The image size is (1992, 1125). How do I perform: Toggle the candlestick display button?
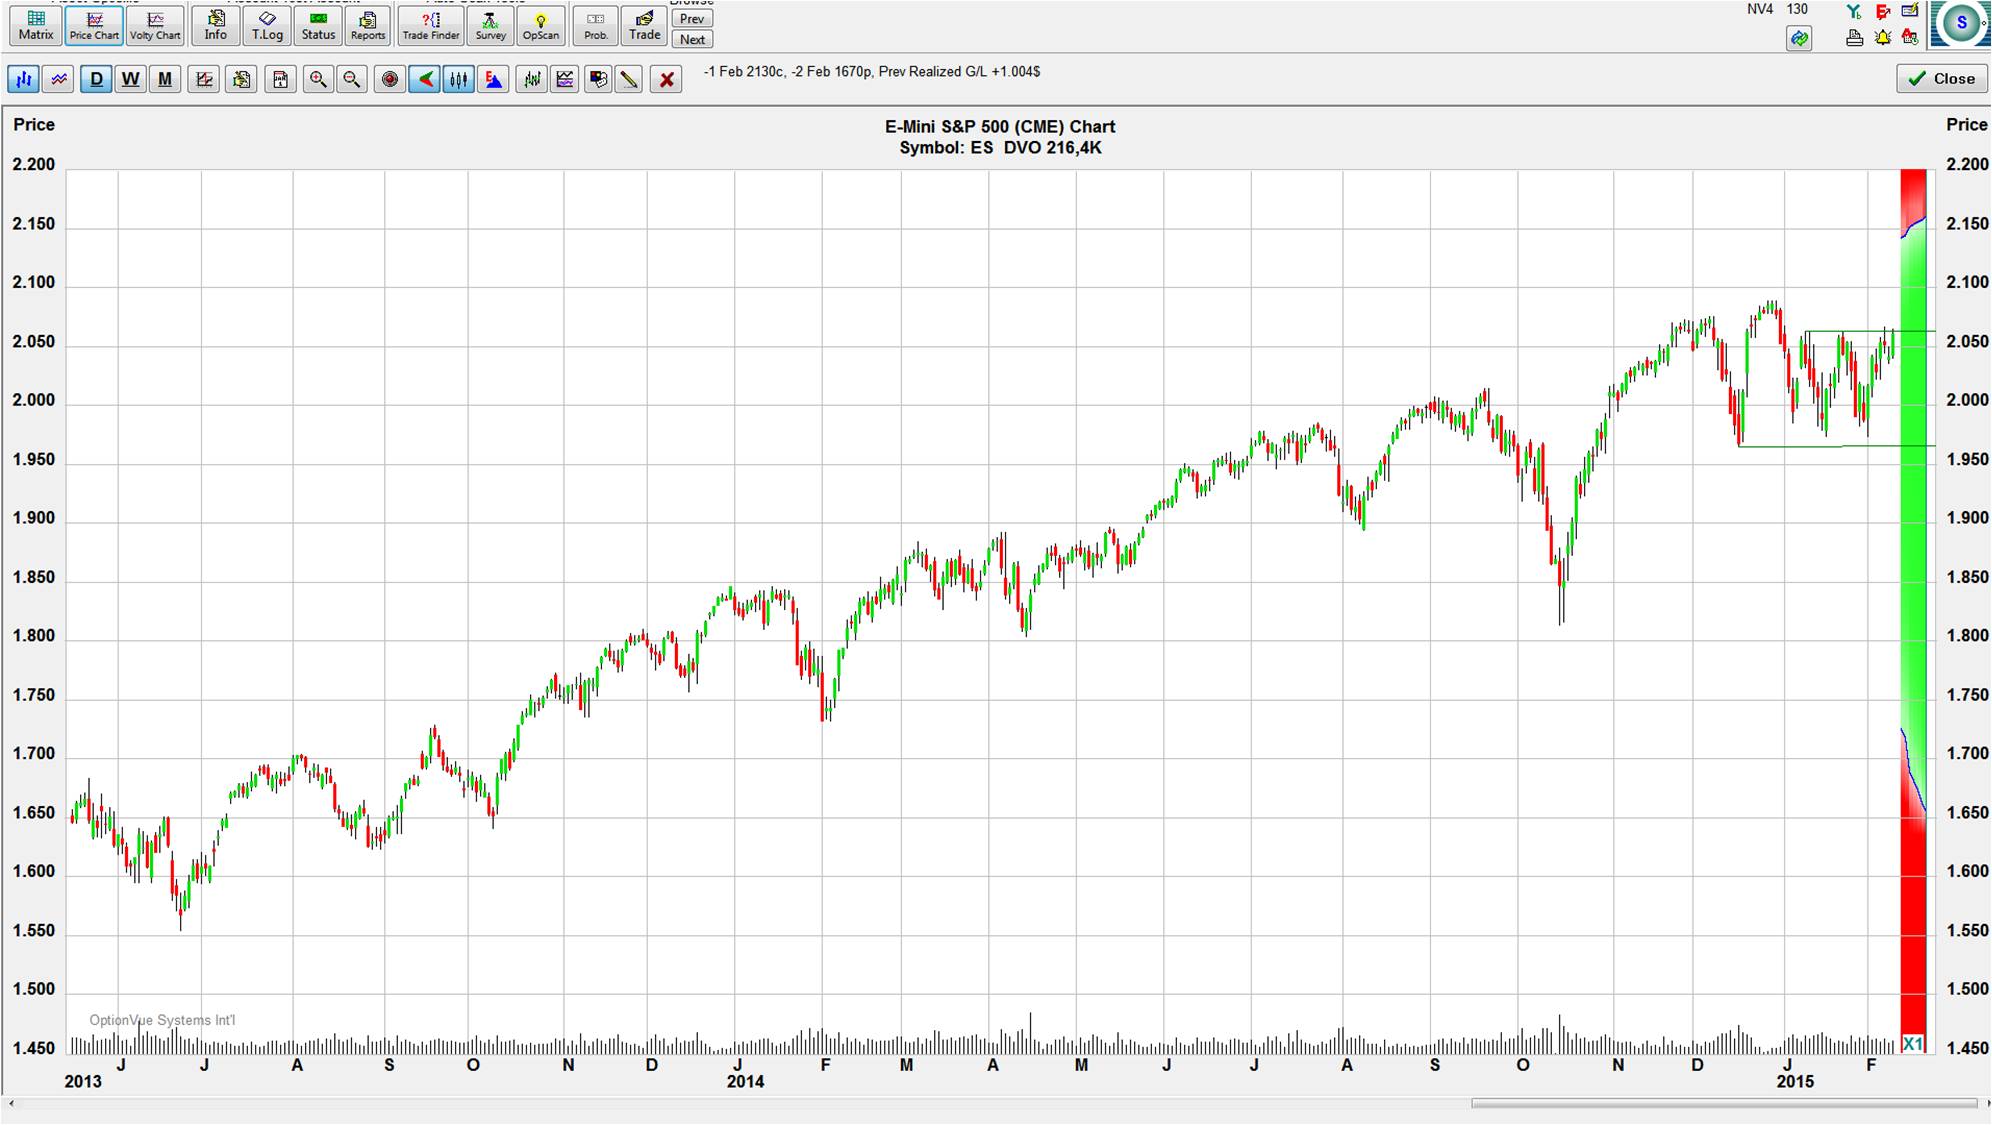(459, 80)
